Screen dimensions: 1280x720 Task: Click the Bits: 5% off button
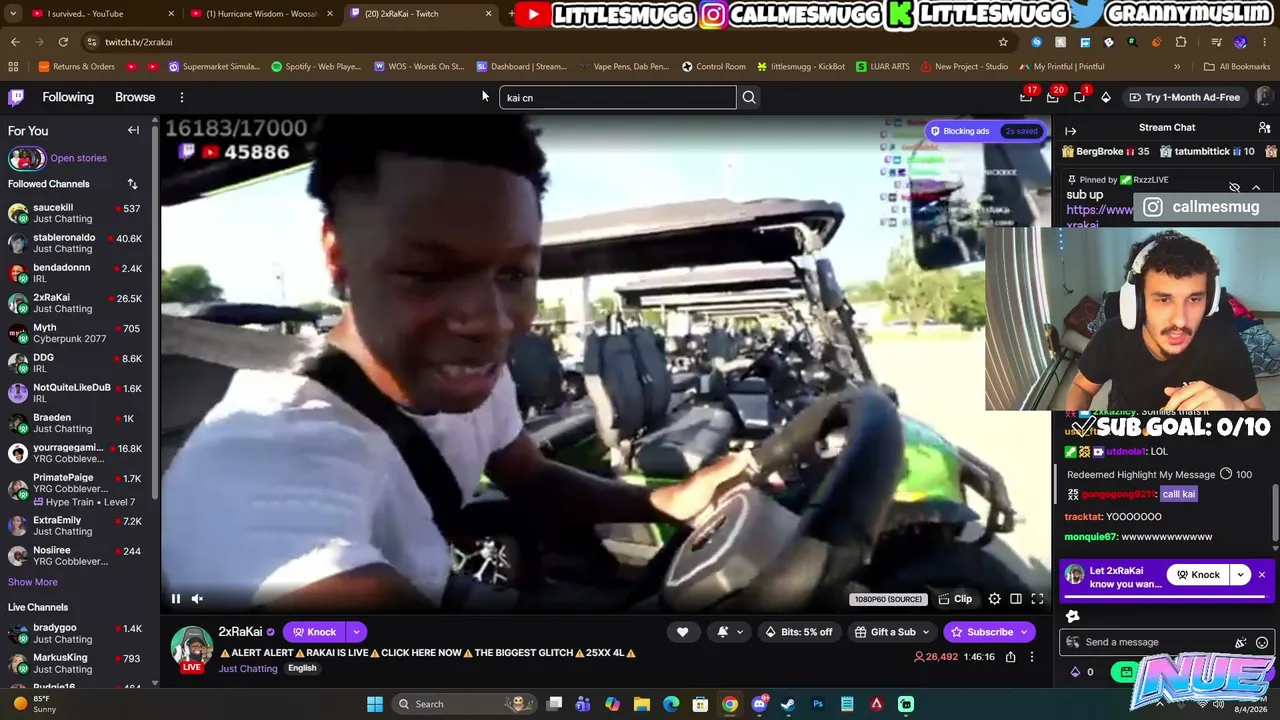[798, 632]
